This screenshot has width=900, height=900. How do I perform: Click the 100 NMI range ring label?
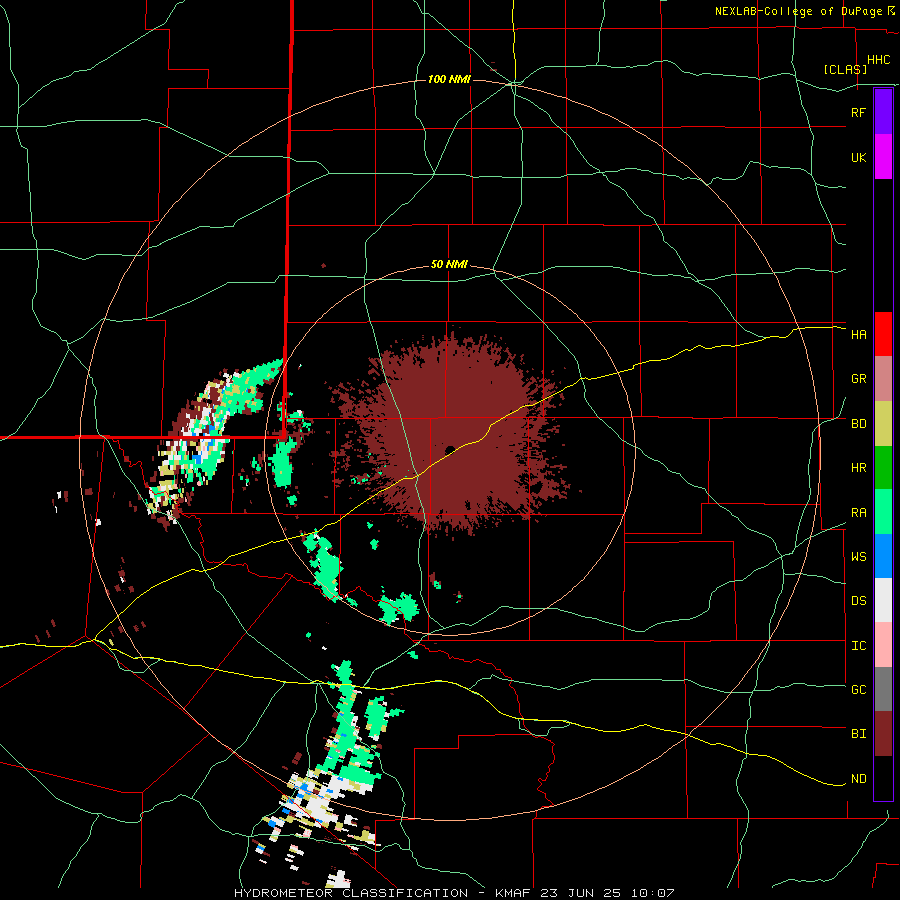[x=449, y=79]
